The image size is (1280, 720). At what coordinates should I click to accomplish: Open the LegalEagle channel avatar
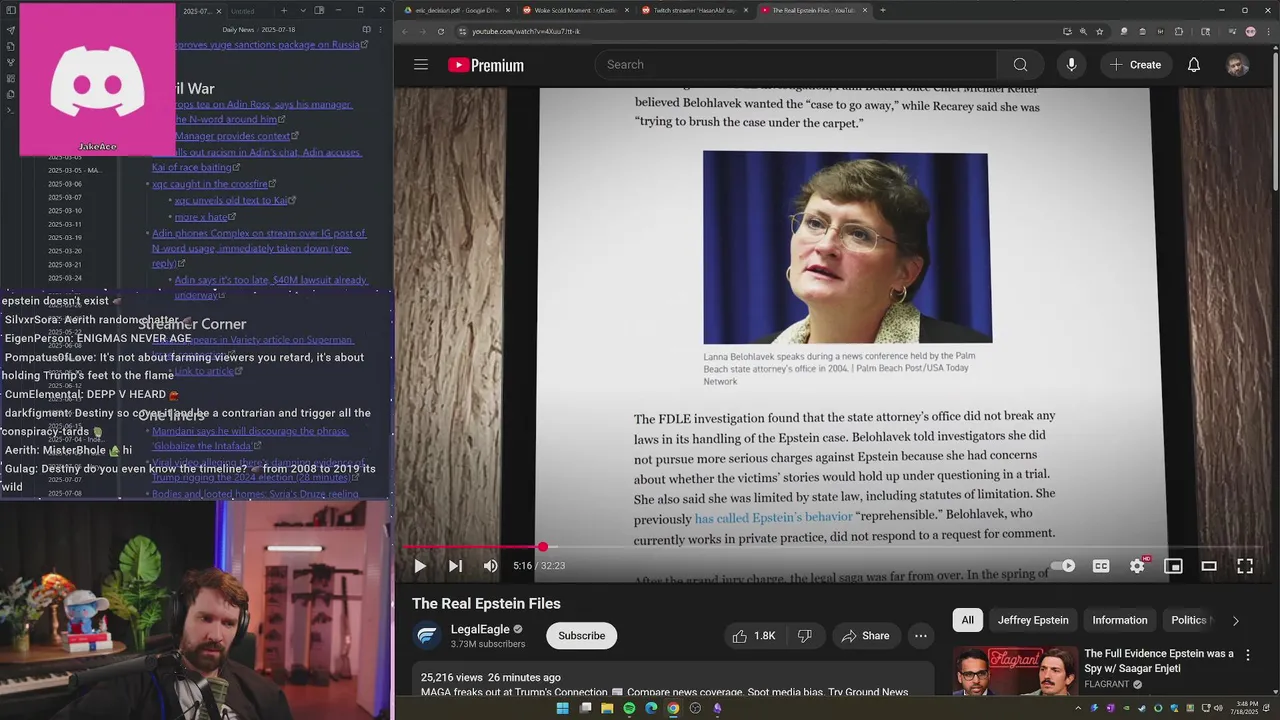click(x=427, y=636)
